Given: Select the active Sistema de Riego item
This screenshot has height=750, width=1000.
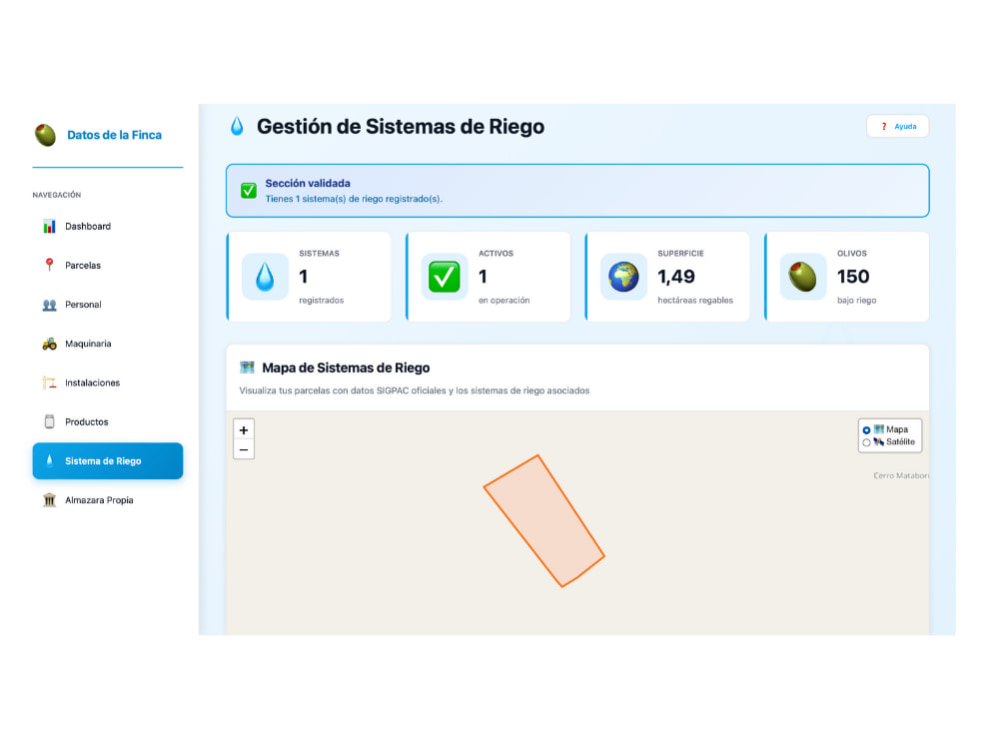Looking at the screenshot, I should [x=108, y=461].
